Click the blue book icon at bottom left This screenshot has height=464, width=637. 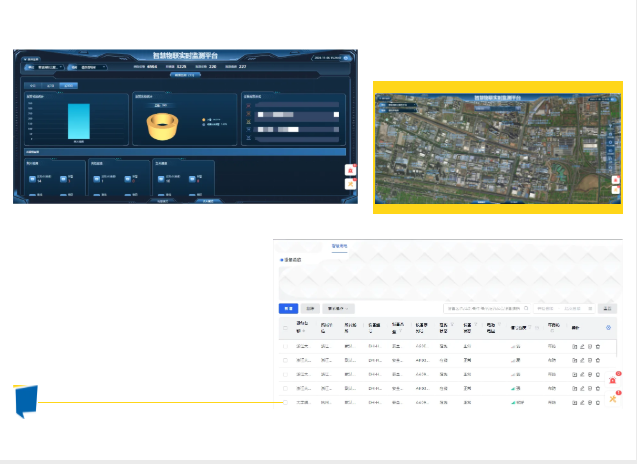pos(25,402)
